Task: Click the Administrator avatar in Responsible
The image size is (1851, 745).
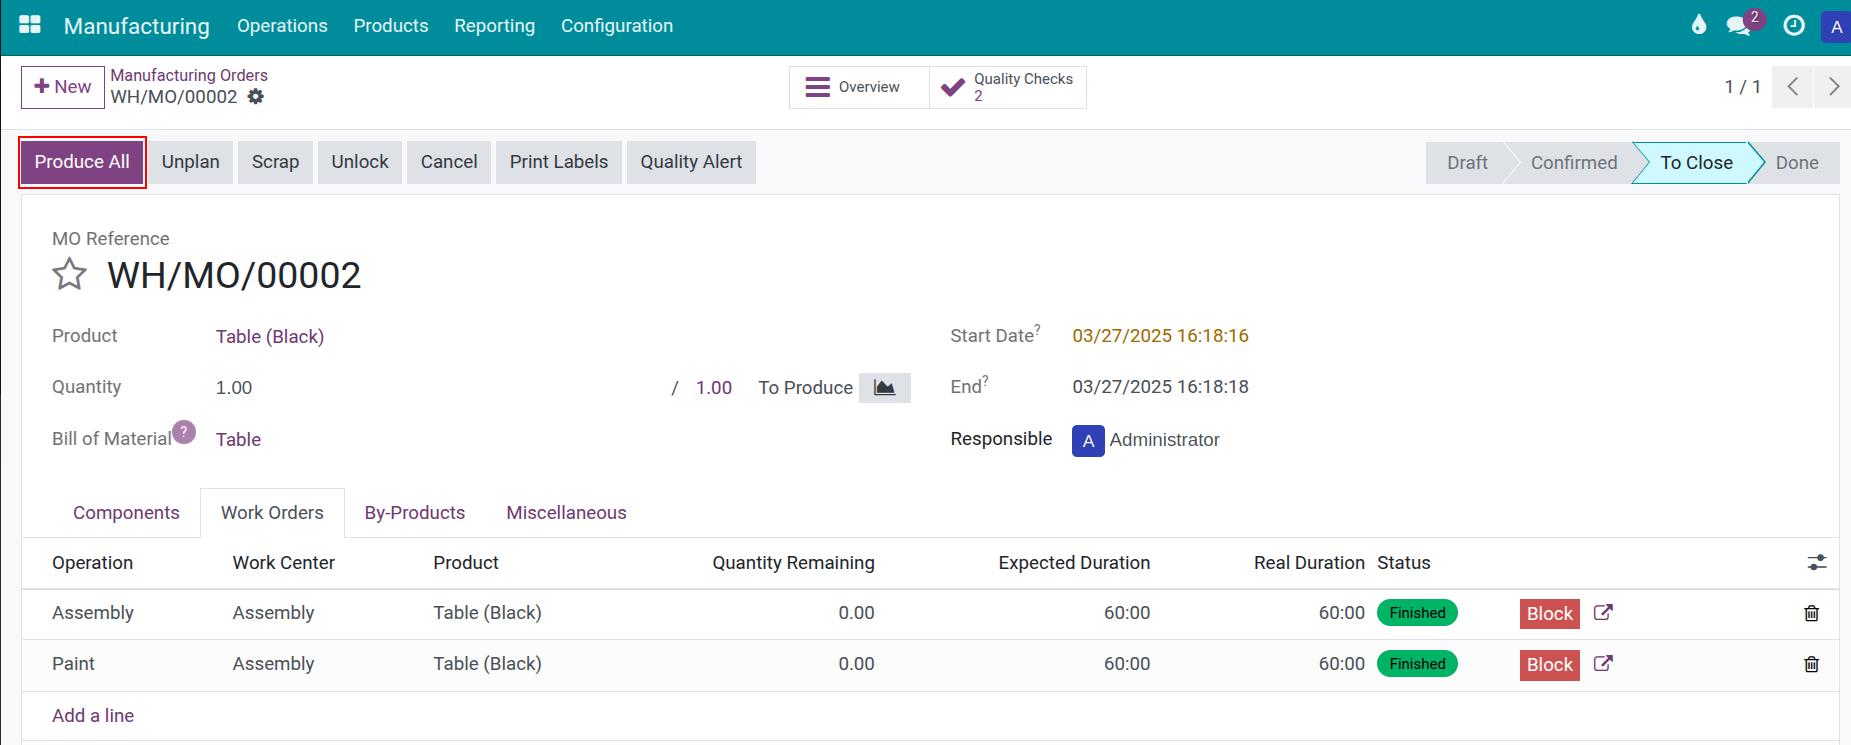Action: point(1088,440)
